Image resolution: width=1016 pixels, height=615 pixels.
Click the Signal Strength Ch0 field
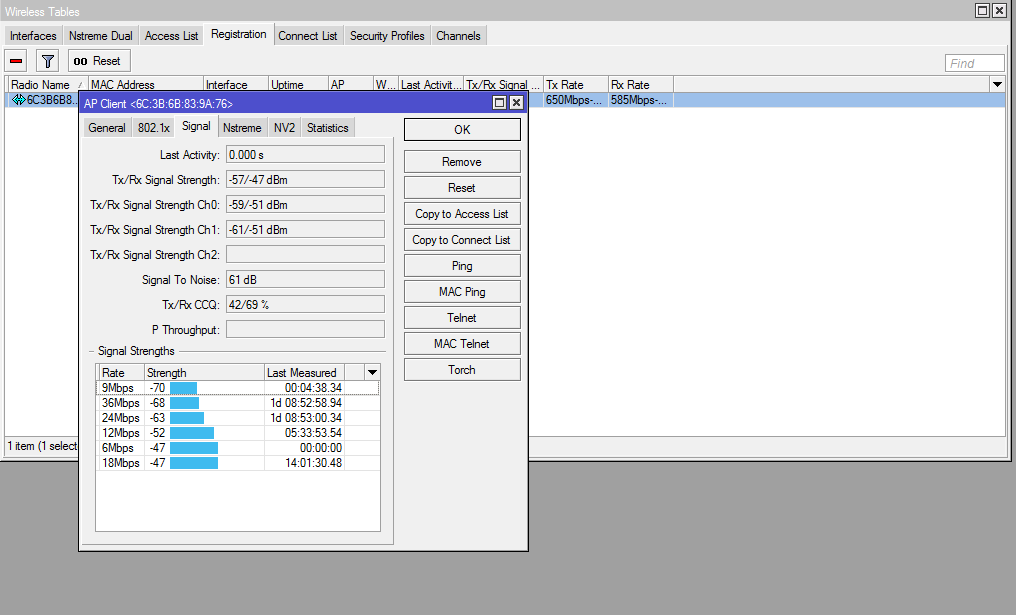pos(305,205)
